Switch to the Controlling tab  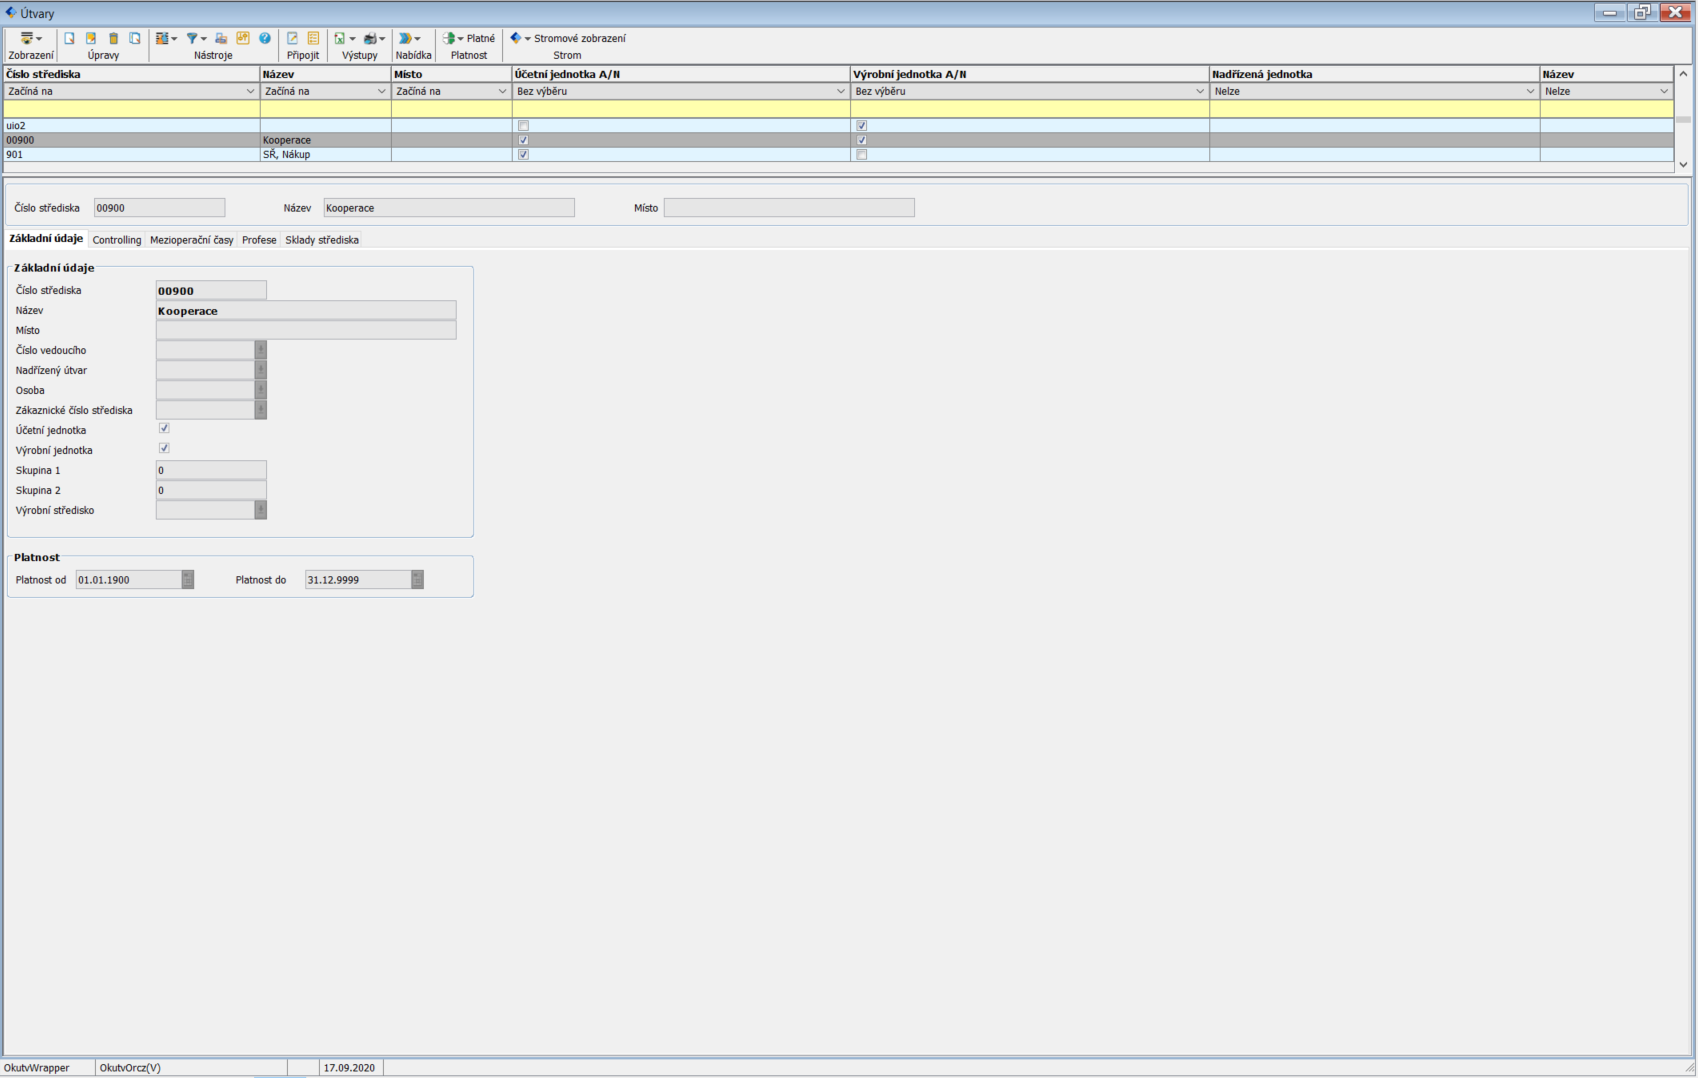[x=117, y=240]
